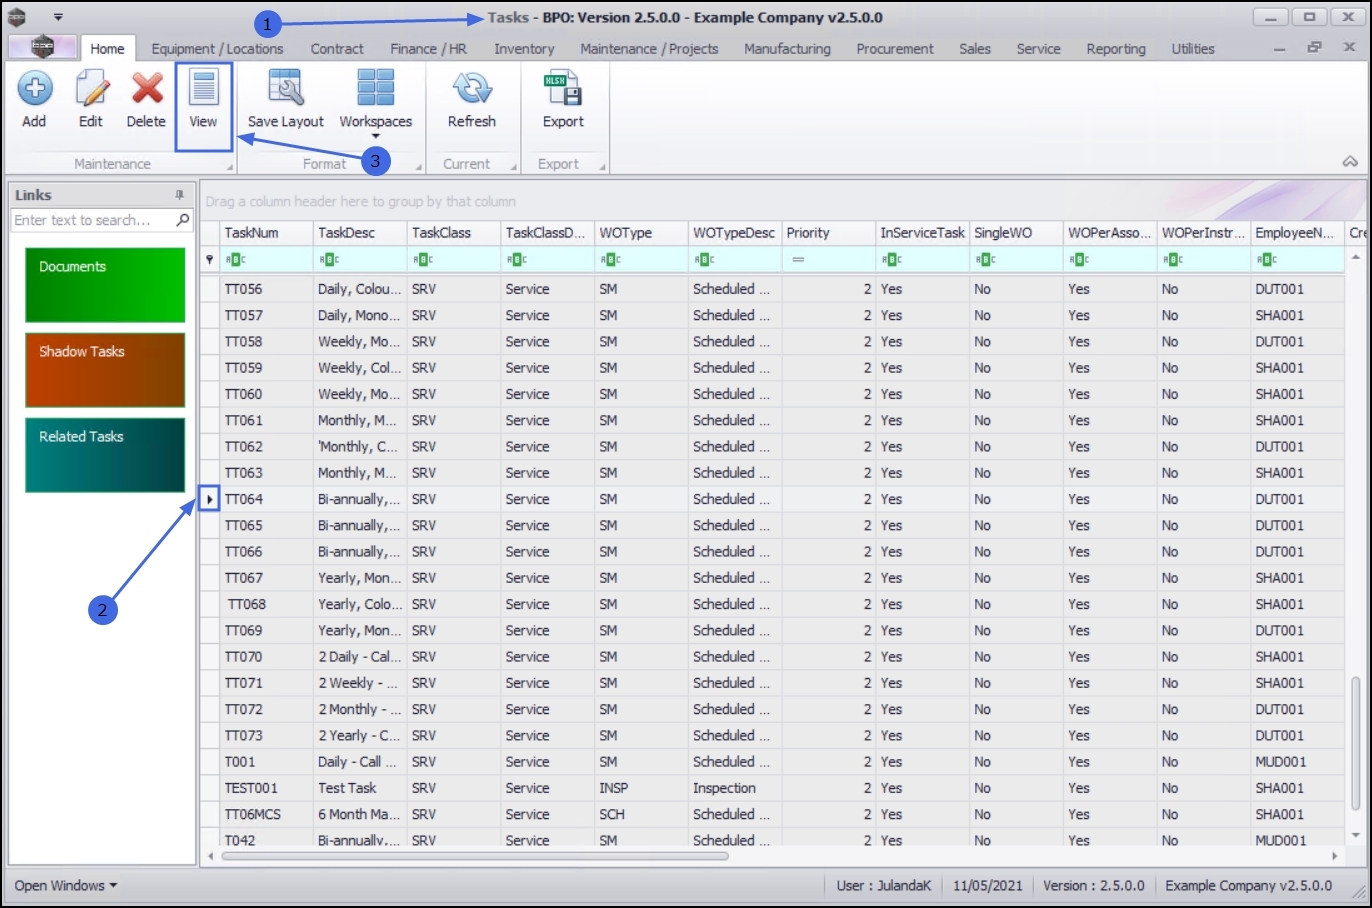Viewport: 1372px width, 908px height.
Task: Click the search magnifier in Links
Action: [183, 220]
